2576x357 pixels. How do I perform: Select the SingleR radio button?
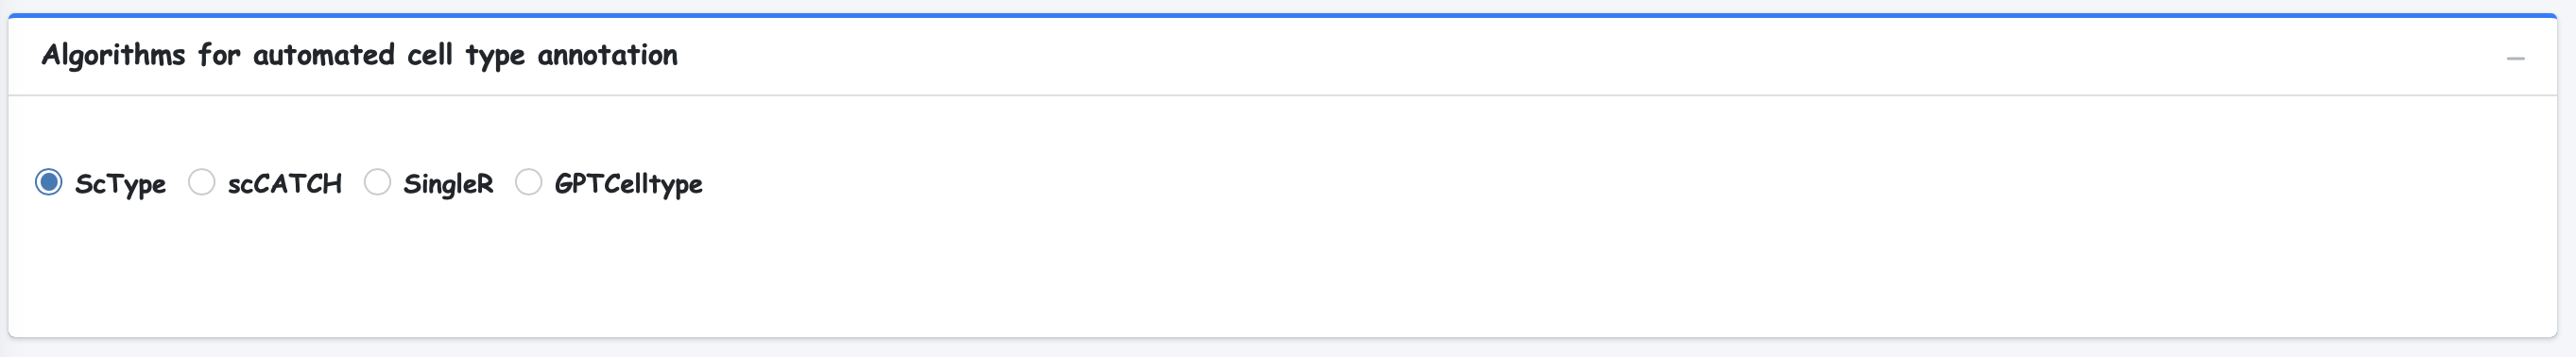377,182
